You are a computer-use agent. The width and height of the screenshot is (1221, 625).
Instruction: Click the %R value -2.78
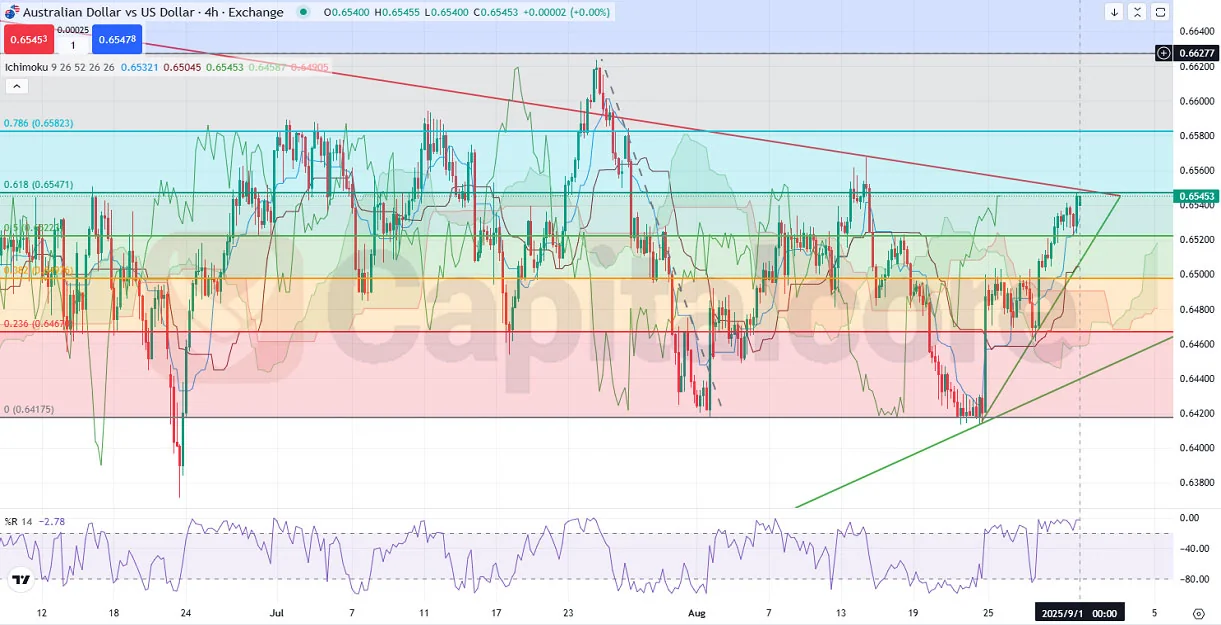[x=52, y=522]
